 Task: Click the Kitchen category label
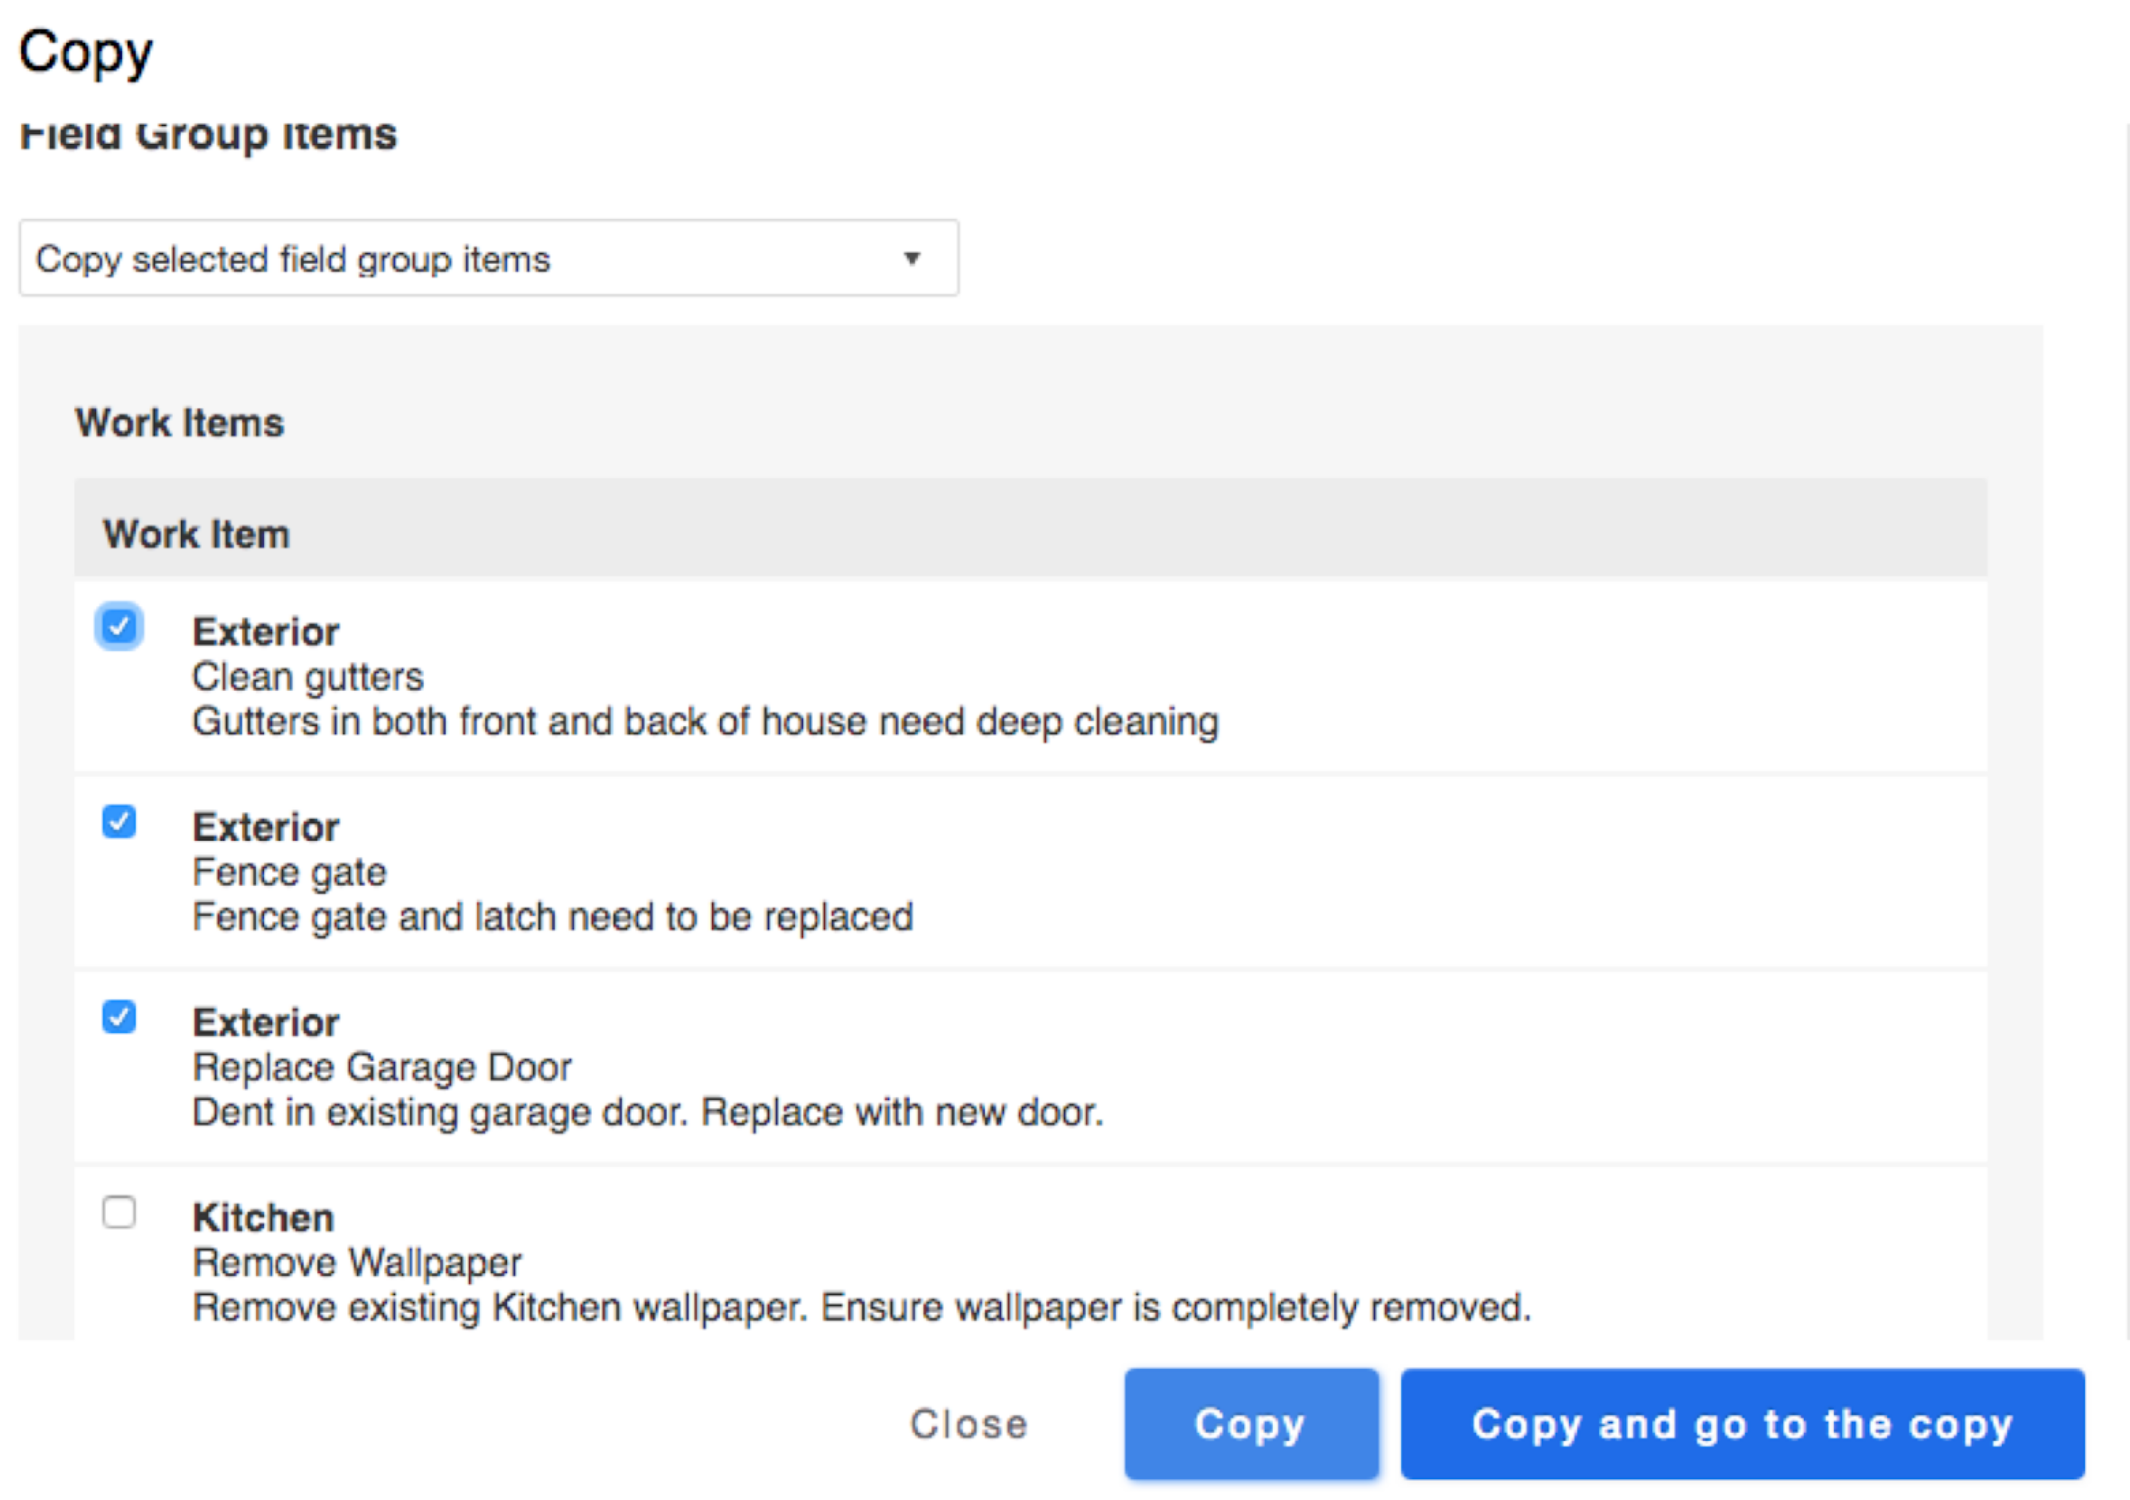click(x=263, y=1217)
